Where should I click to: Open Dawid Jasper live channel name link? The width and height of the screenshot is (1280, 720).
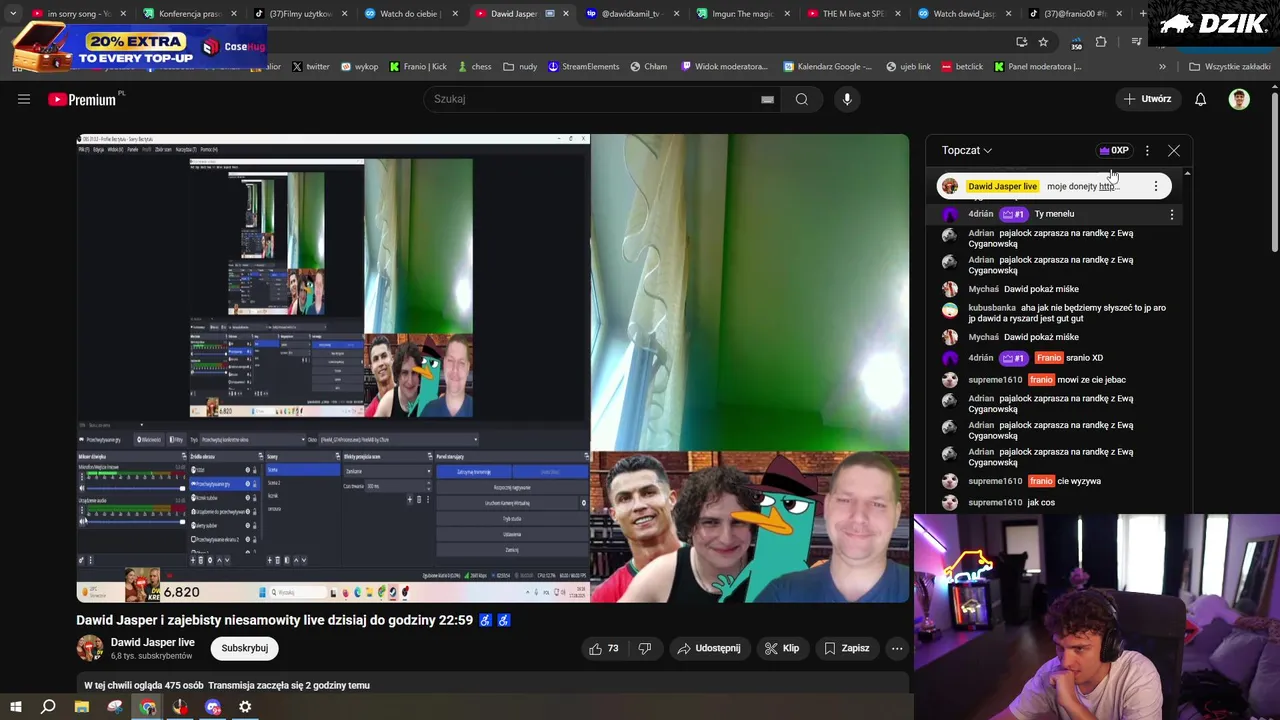tap(152, 642)
